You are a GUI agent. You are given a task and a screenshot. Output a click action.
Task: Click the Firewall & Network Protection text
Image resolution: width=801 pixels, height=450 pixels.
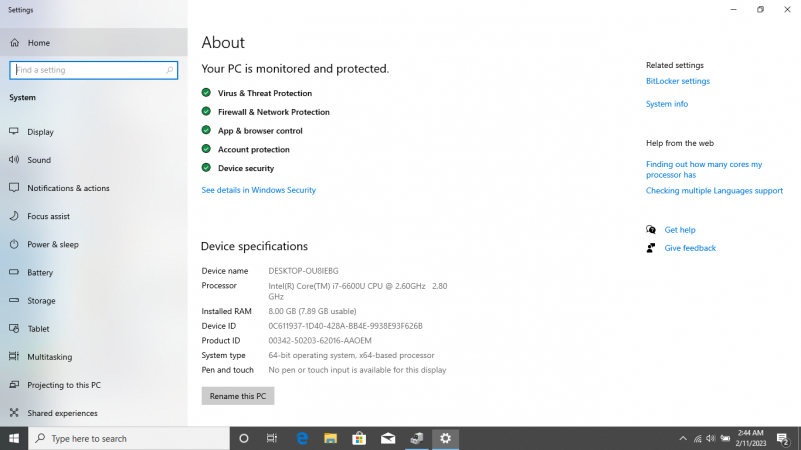[274, 112]
